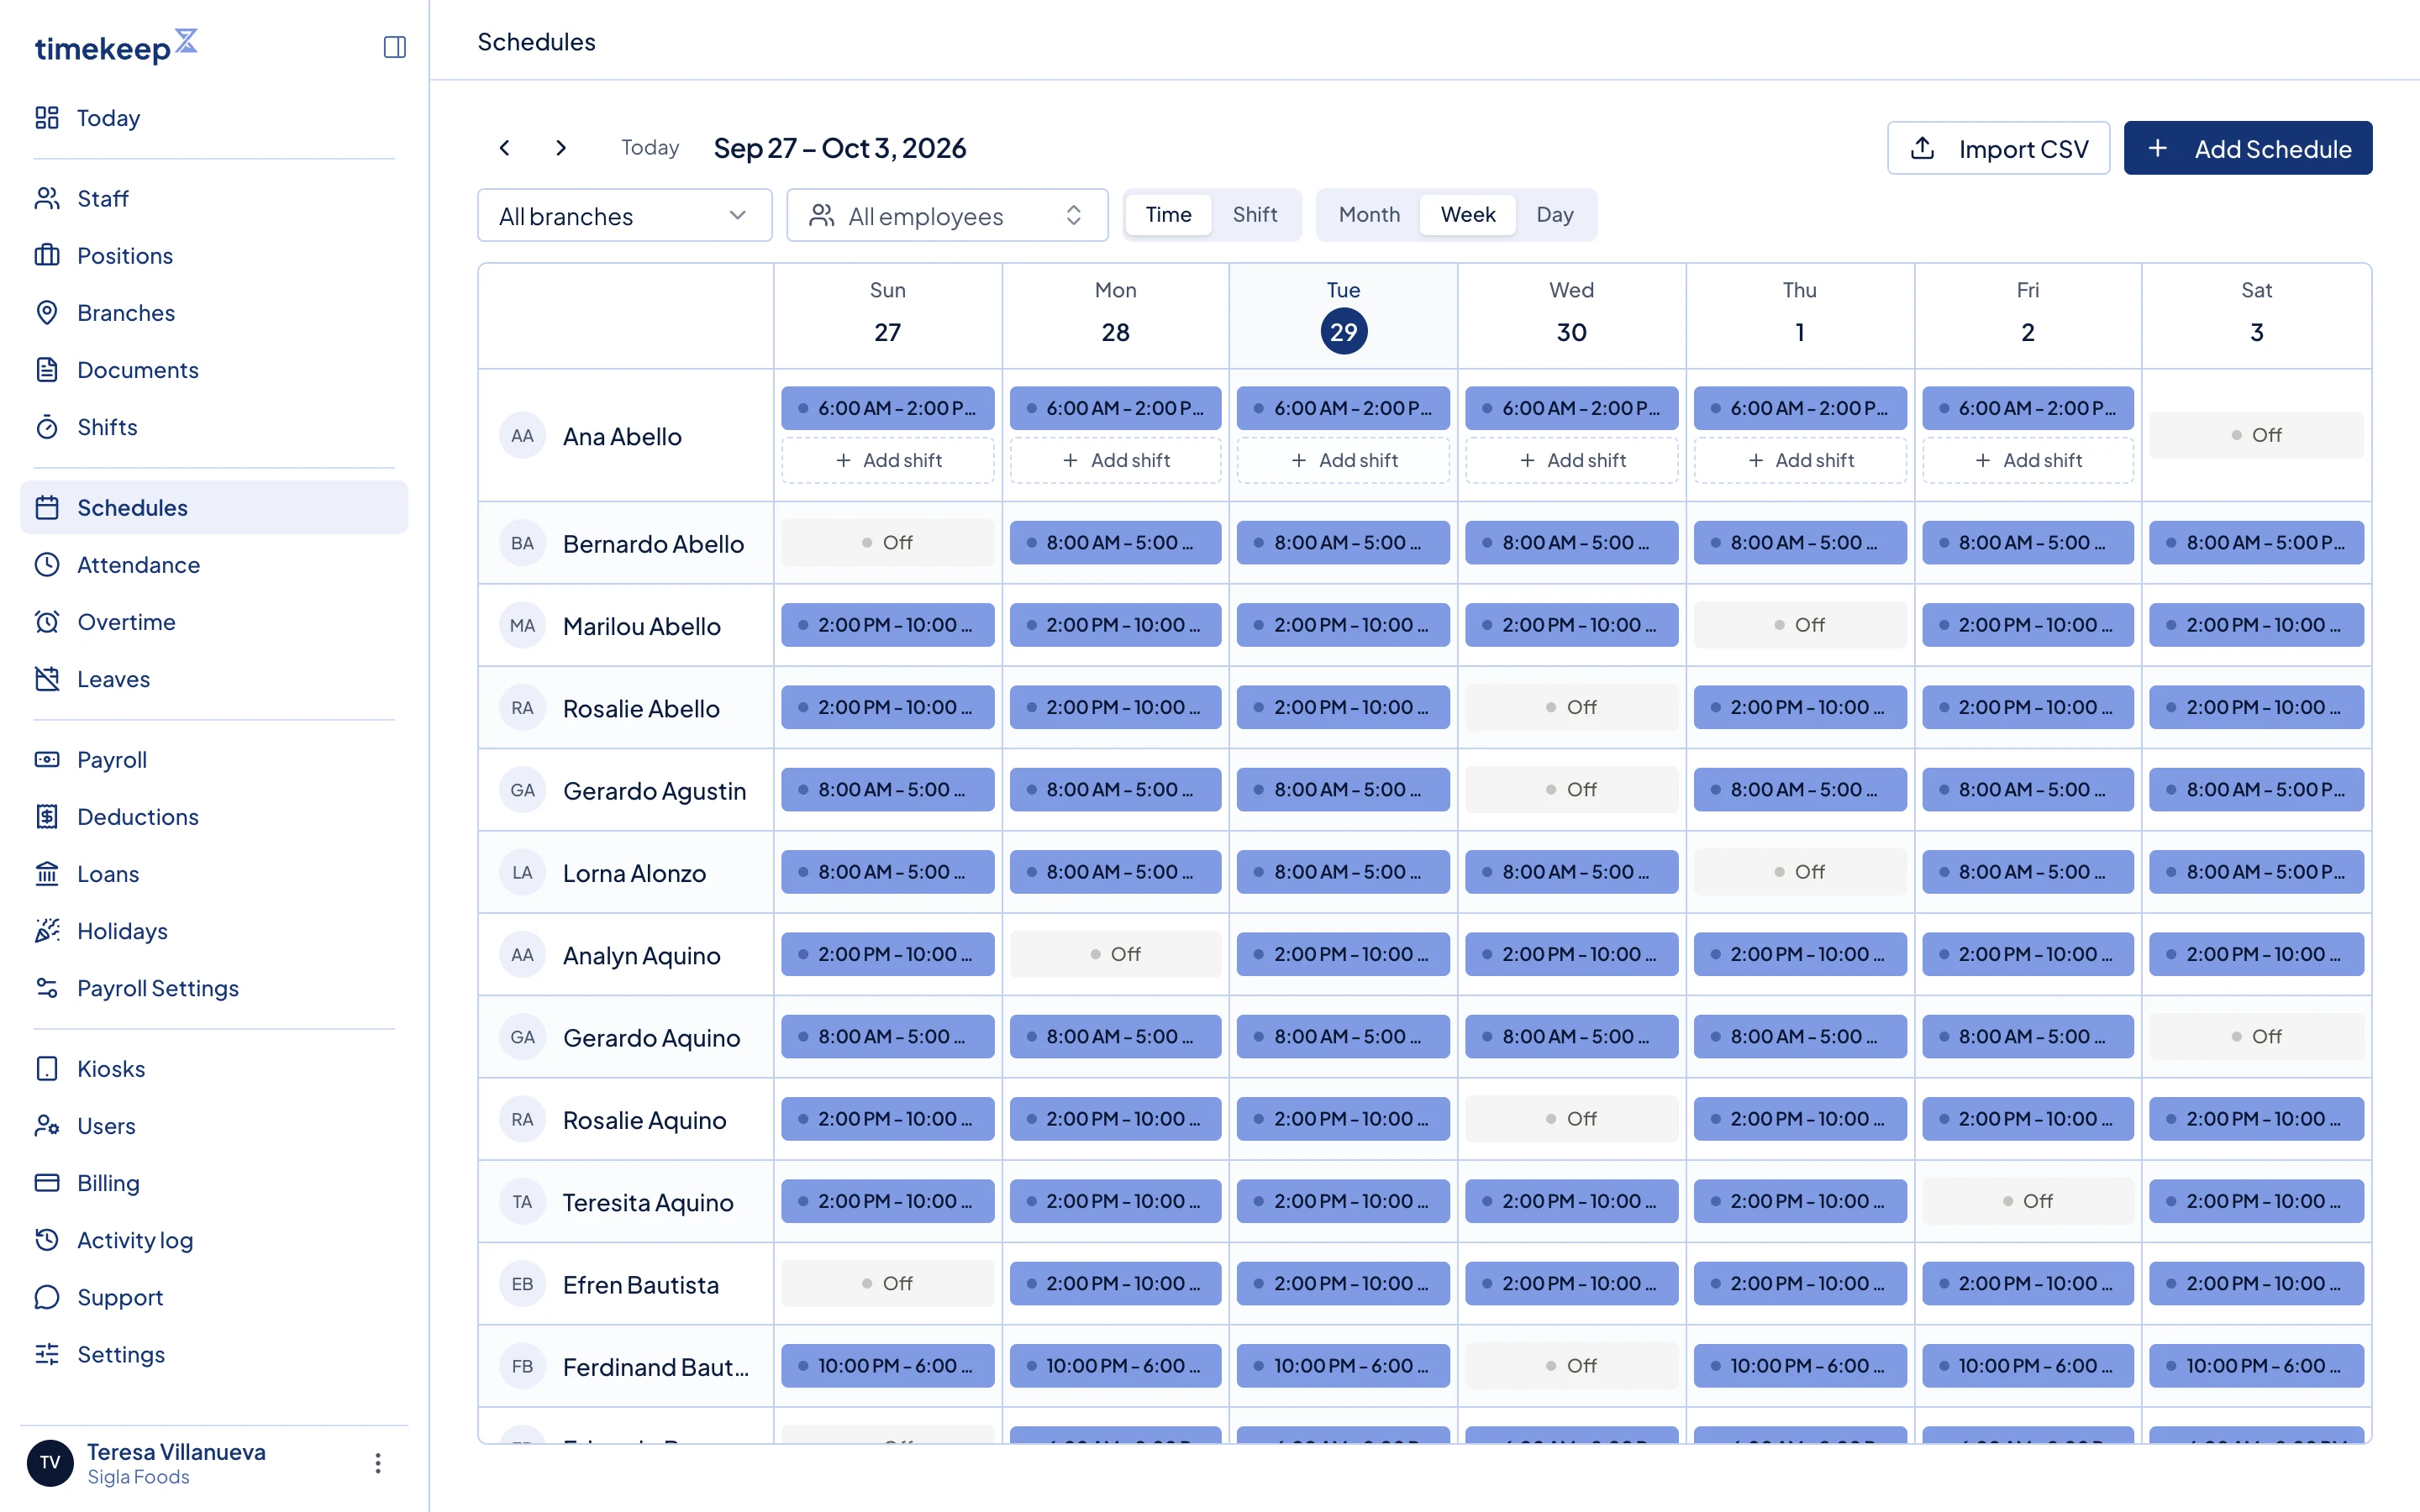Open the Today dashboard icon
This screenshot has width=2420, height=1512.
pos(47,118)
